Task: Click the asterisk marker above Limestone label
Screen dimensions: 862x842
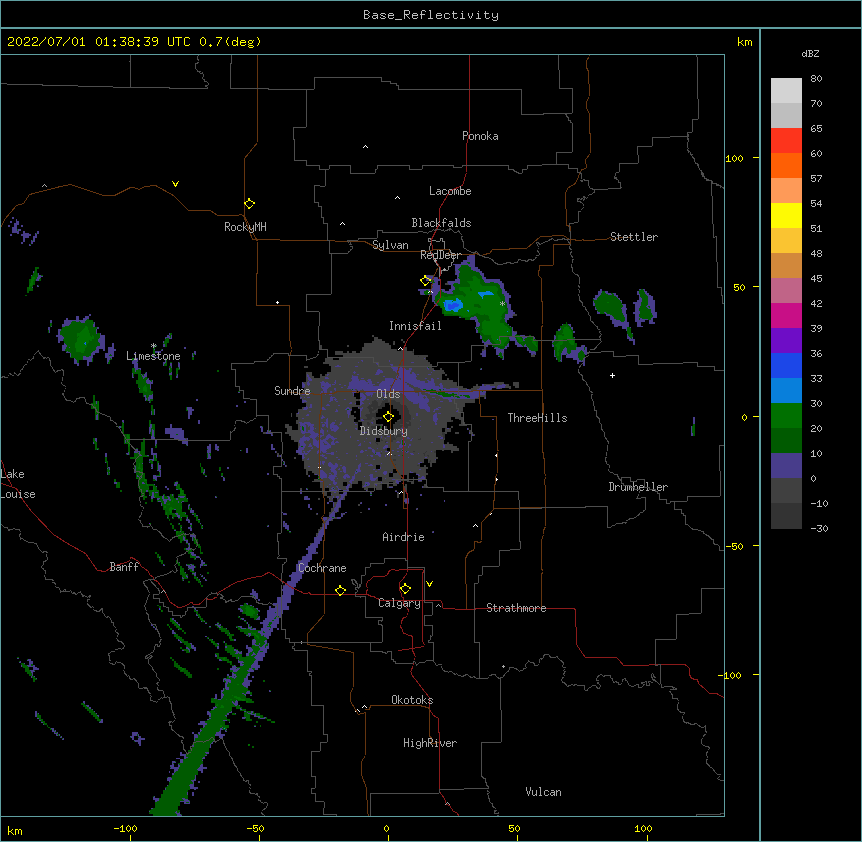Action: [154, 346]
